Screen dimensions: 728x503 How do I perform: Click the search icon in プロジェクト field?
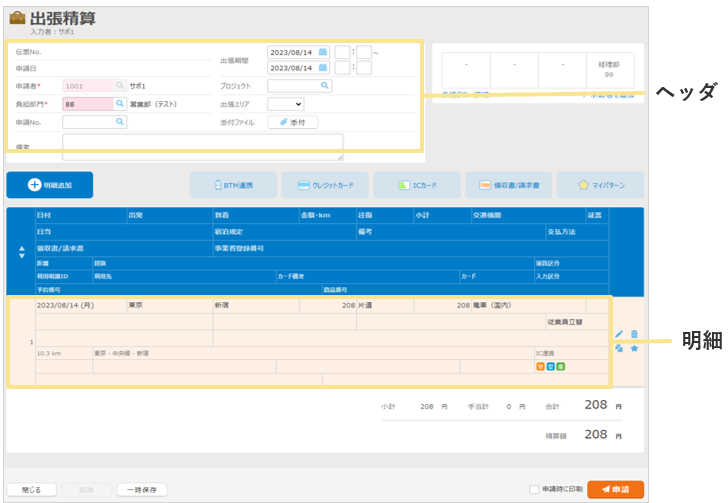click(324, 86)
